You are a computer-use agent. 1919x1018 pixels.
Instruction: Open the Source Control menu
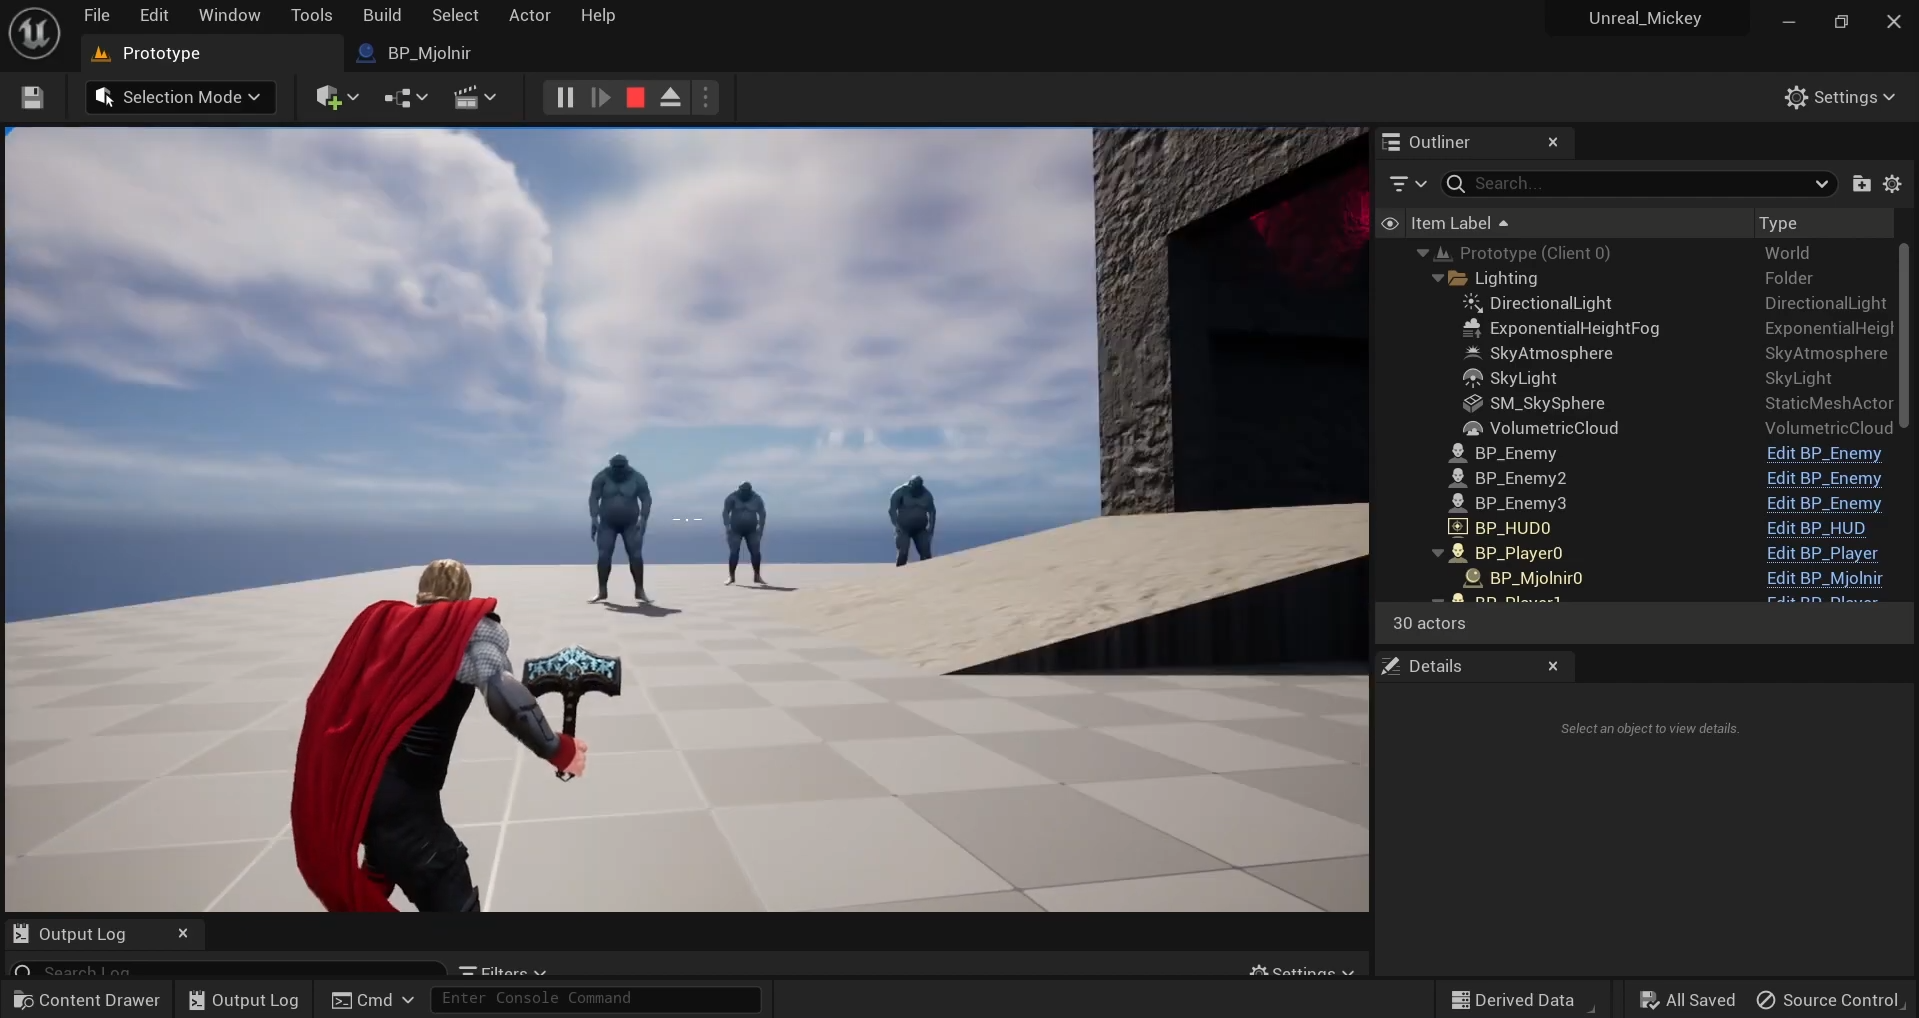point(1828,1000)
